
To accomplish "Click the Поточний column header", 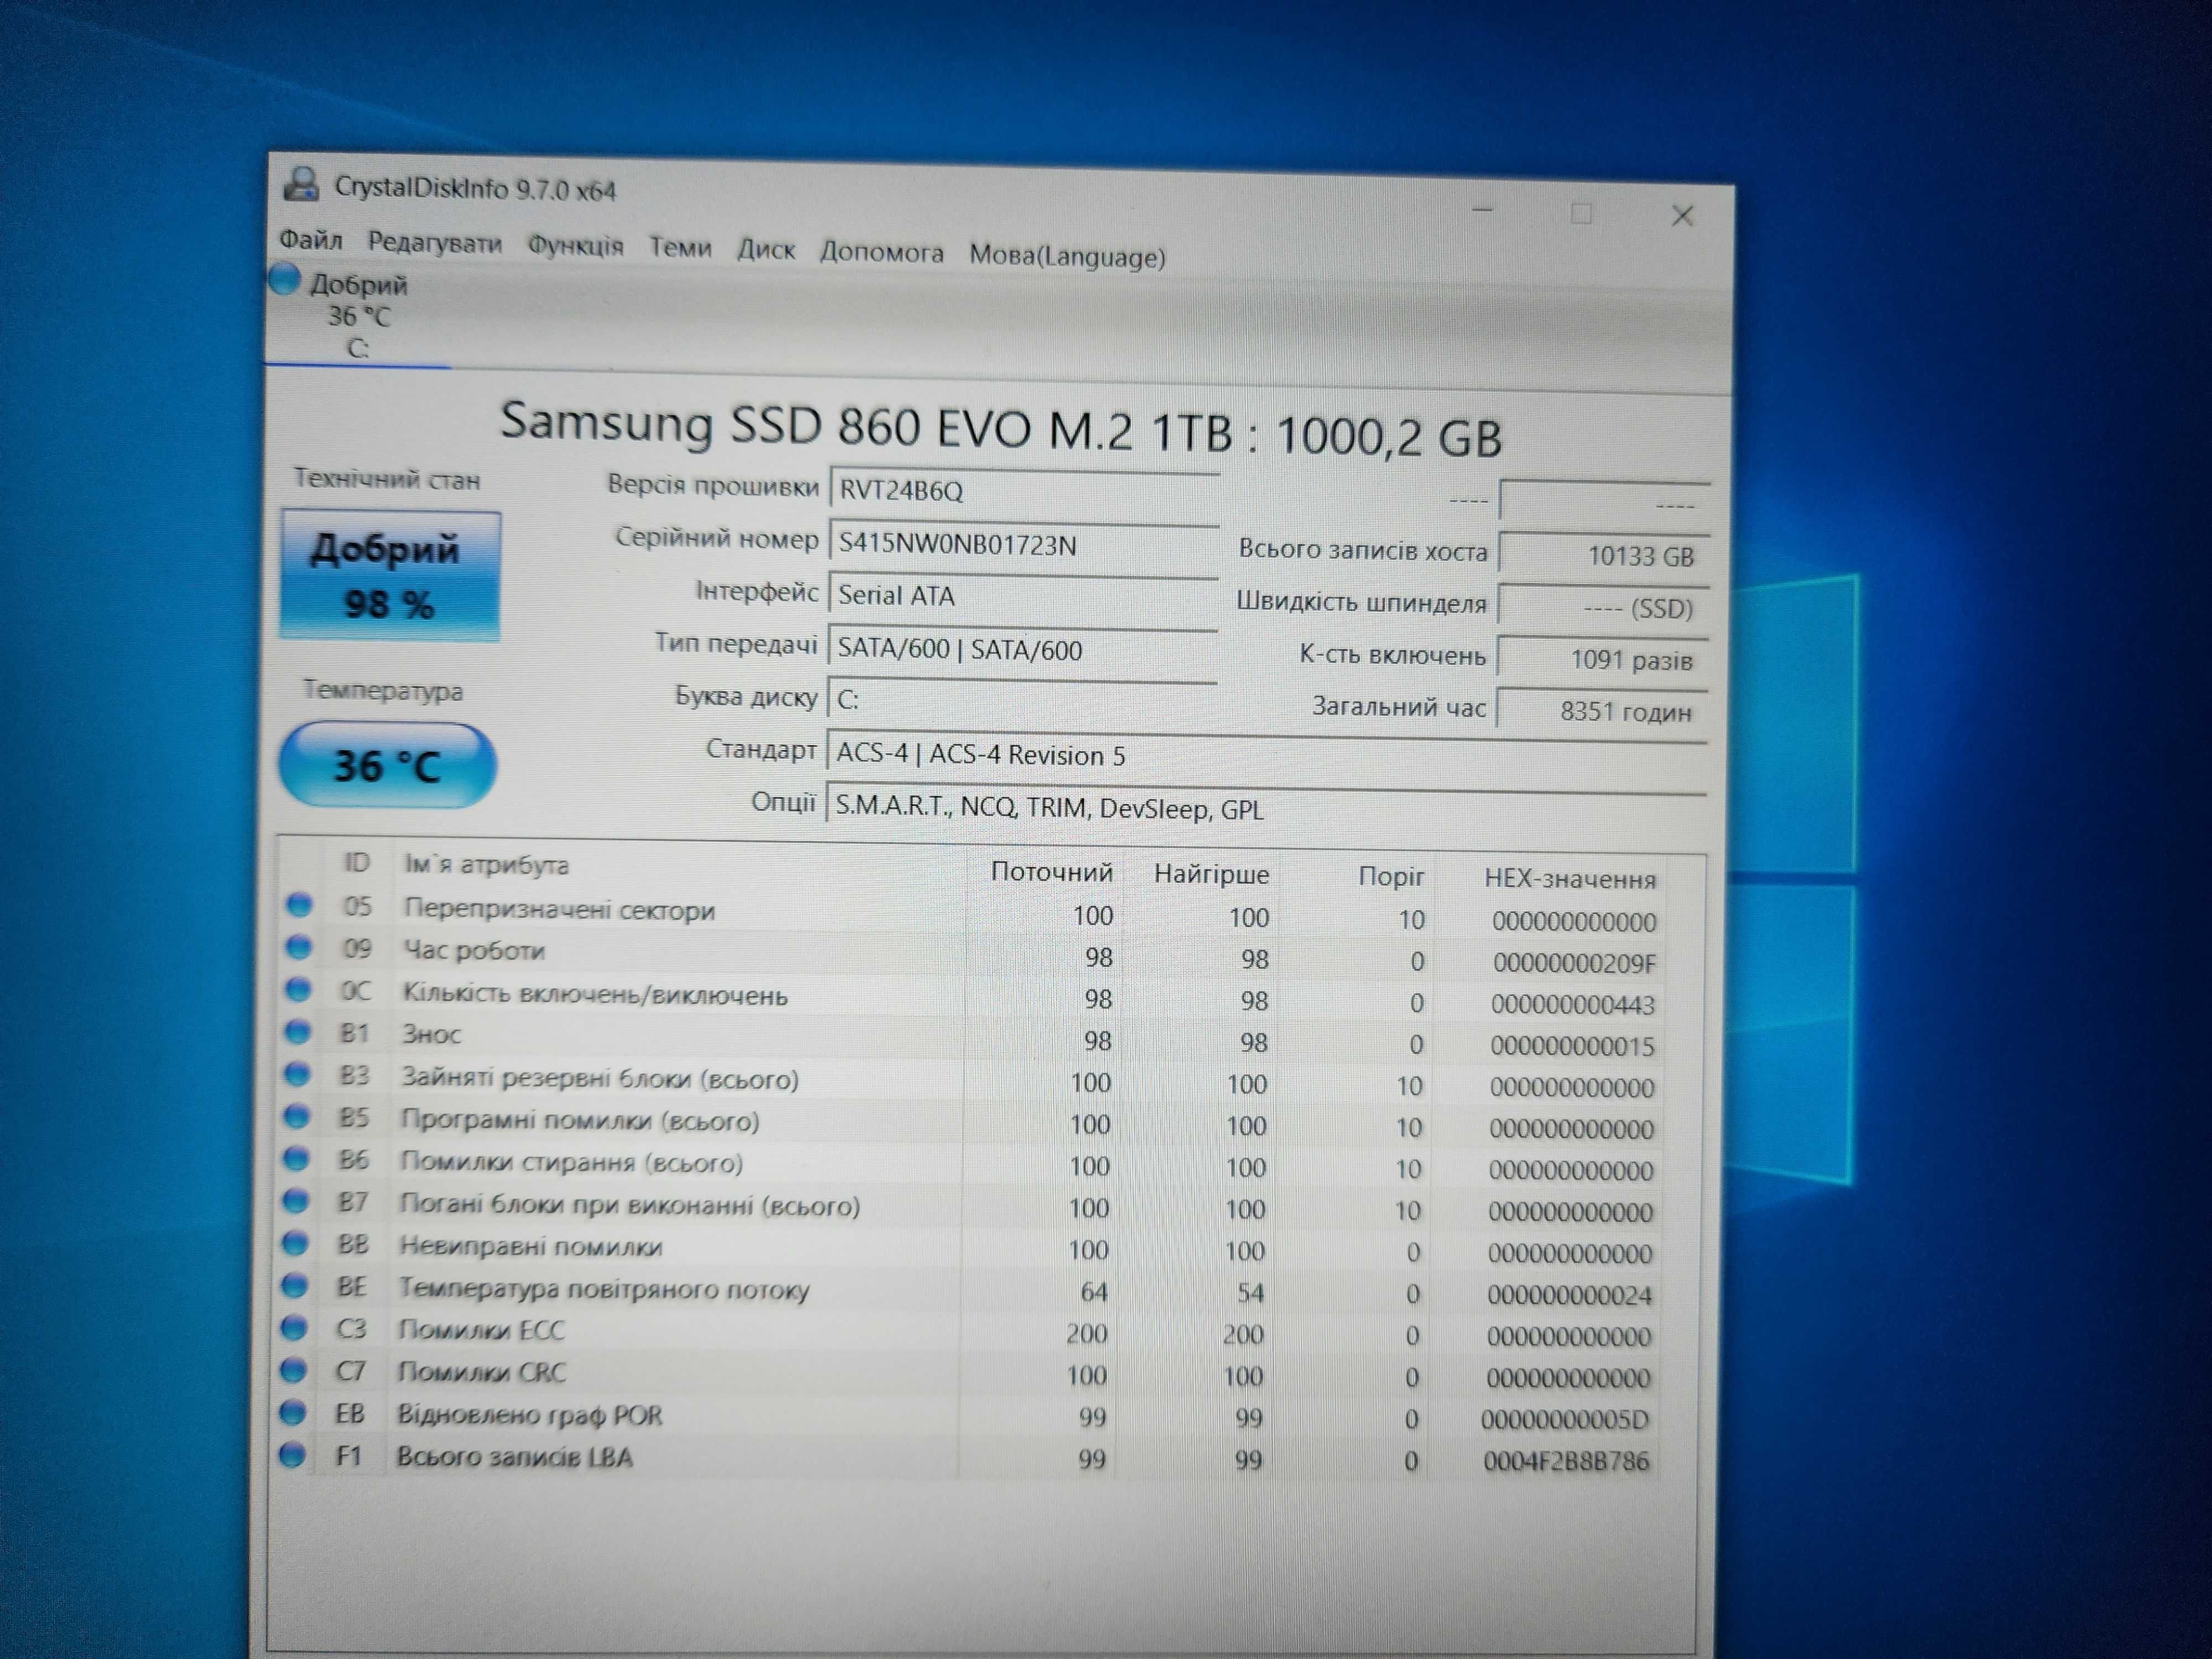I will pos(1051,872).
